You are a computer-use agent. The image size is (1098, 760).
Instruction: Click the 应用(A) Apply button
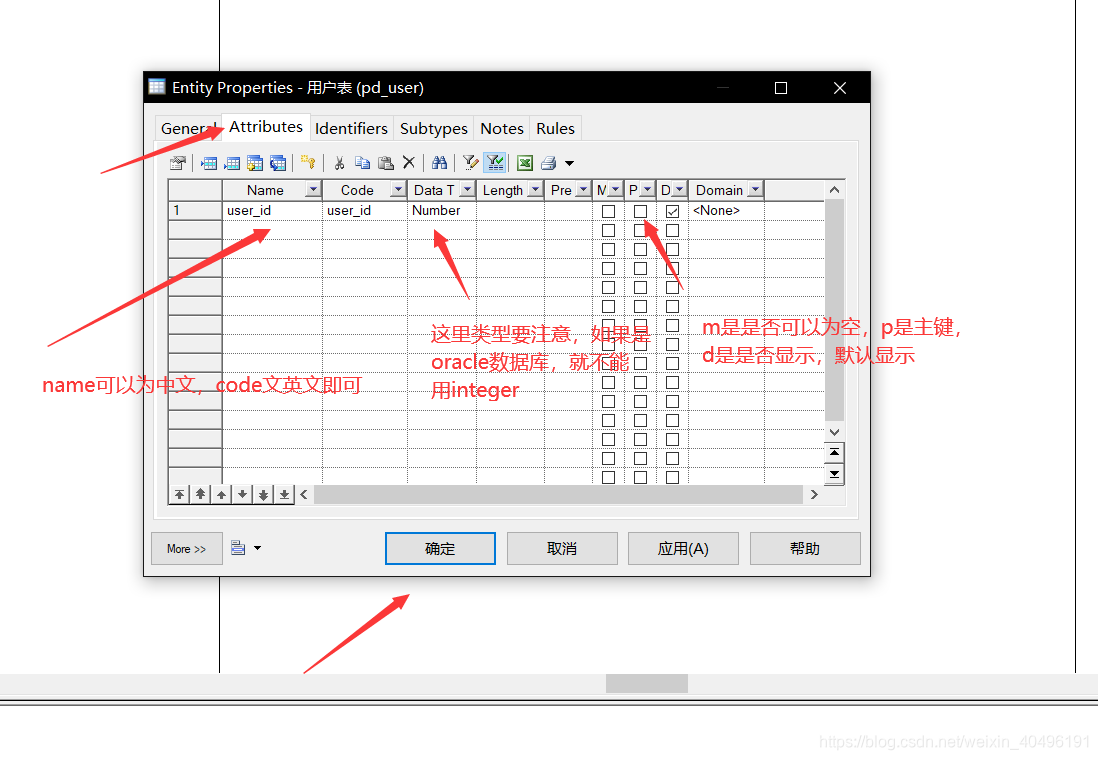[683, 548]
